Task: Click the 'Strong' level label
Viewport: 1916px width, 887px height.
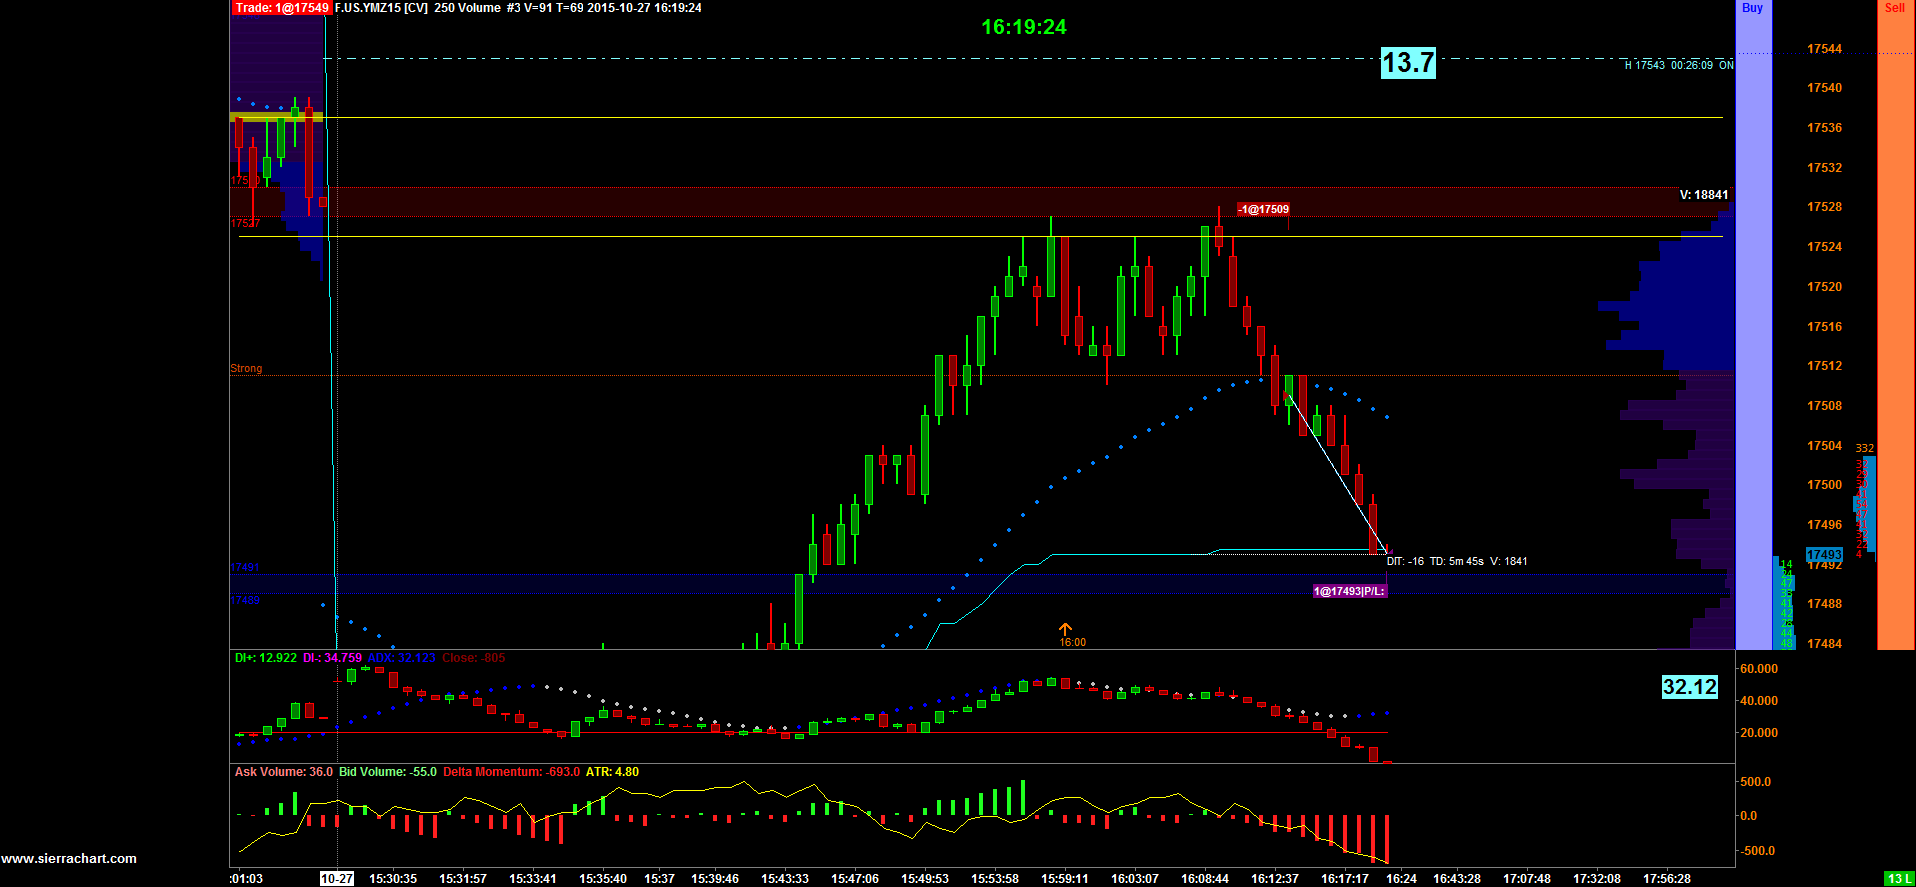Action: click(246, 369)
